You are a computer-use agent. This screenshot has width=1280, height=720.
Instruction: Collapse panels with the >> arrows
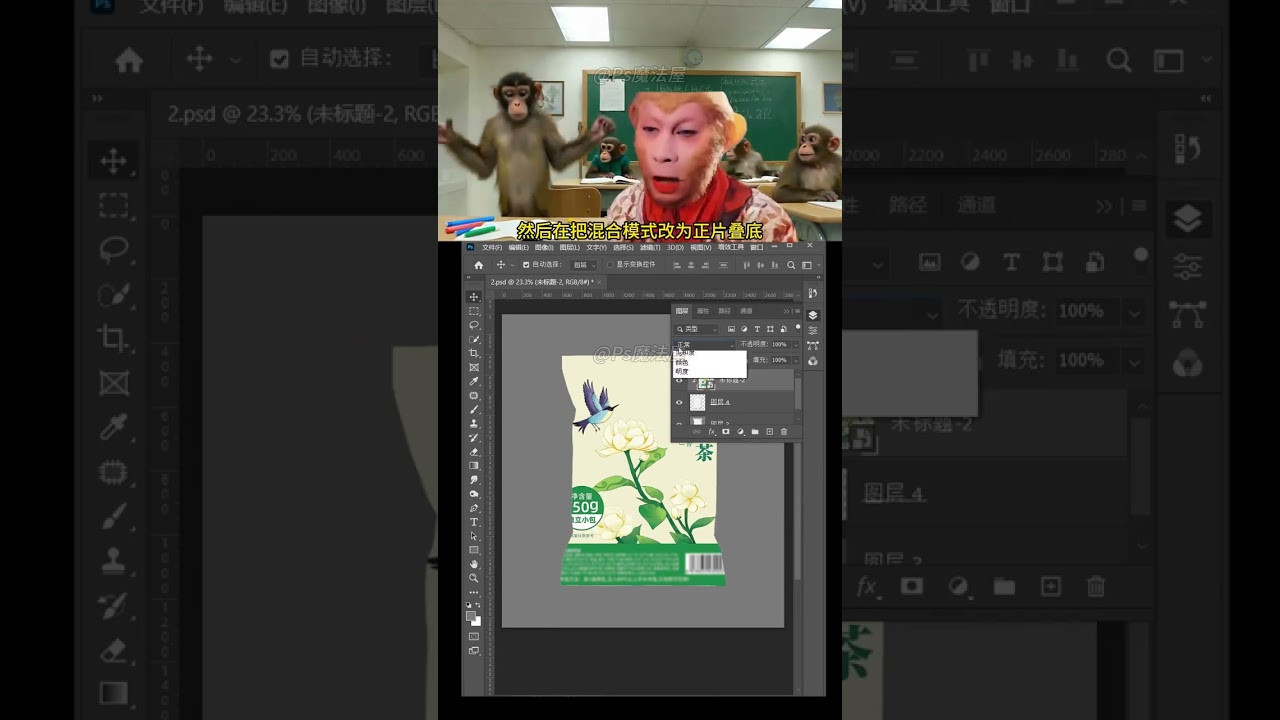coord(786,311)
